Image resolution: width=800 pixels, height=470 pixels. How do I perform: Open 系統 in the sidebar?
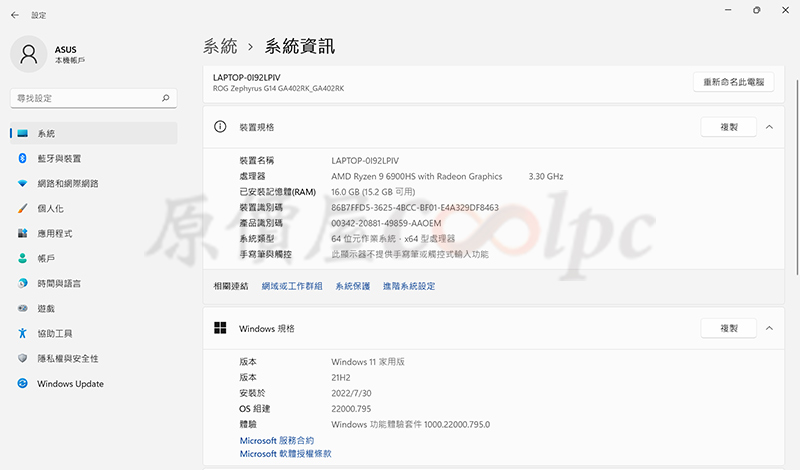tap(94, 133)
